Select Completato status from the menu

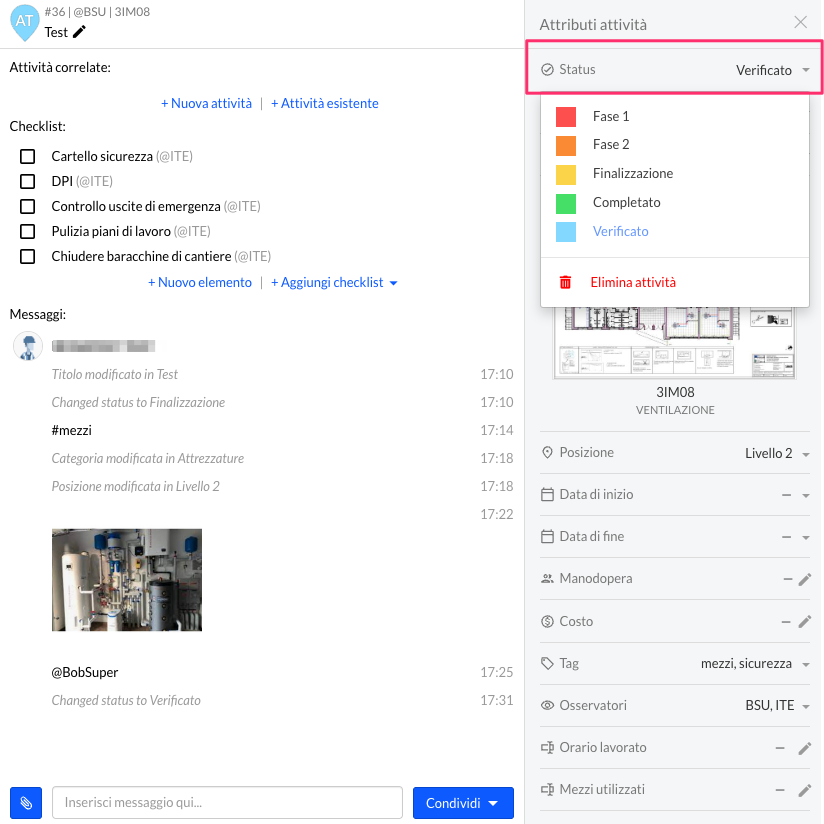pyautogui.click(x=626, y=202)
